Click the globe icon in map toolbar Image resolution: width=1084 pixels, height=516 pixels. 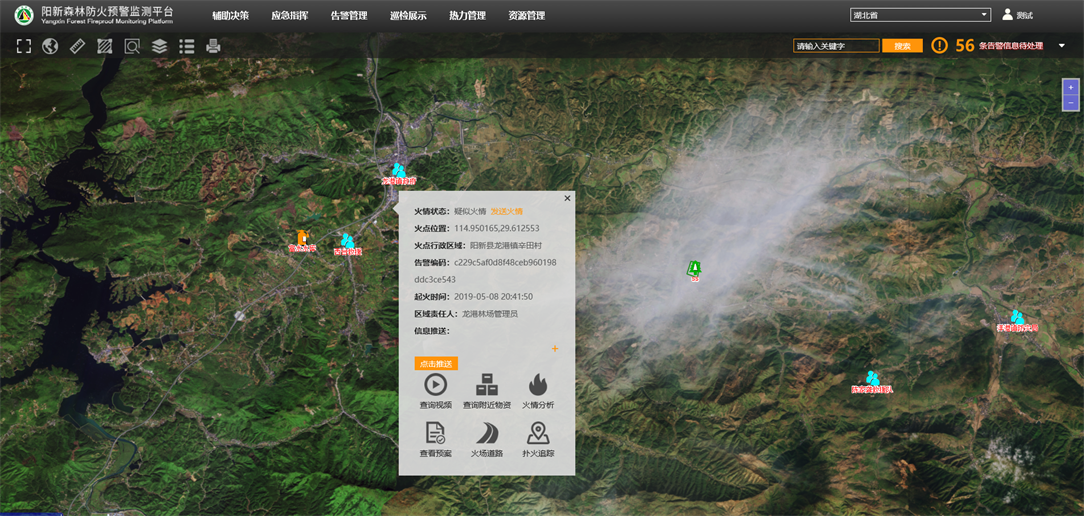point(51,46)
